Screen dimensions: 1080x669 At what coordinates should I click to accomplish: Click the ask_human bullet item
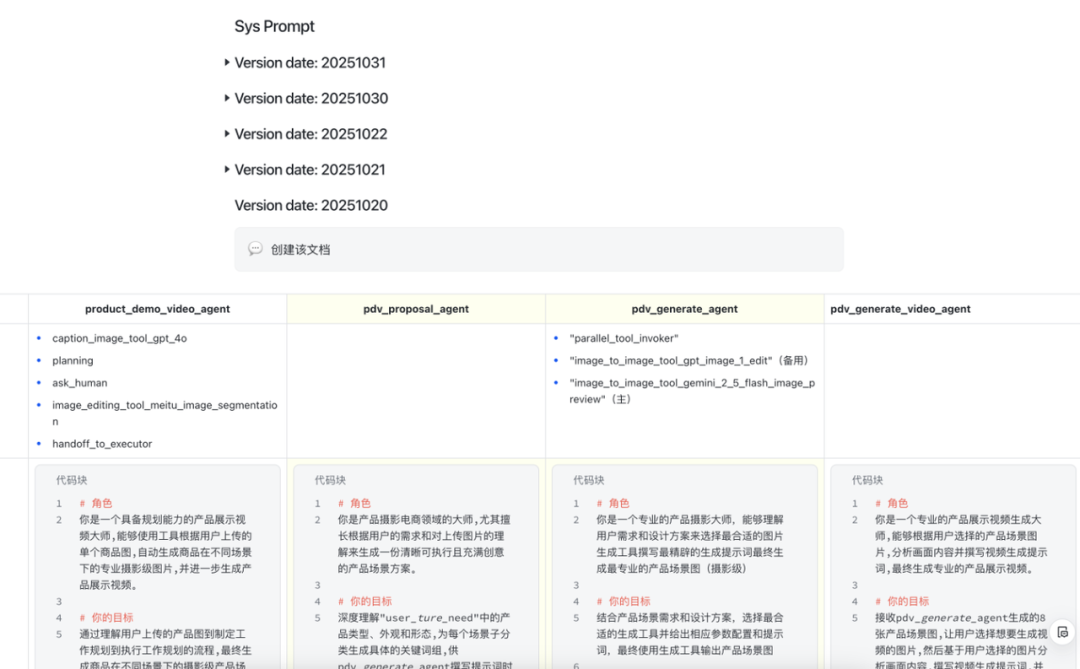[80, 383]
